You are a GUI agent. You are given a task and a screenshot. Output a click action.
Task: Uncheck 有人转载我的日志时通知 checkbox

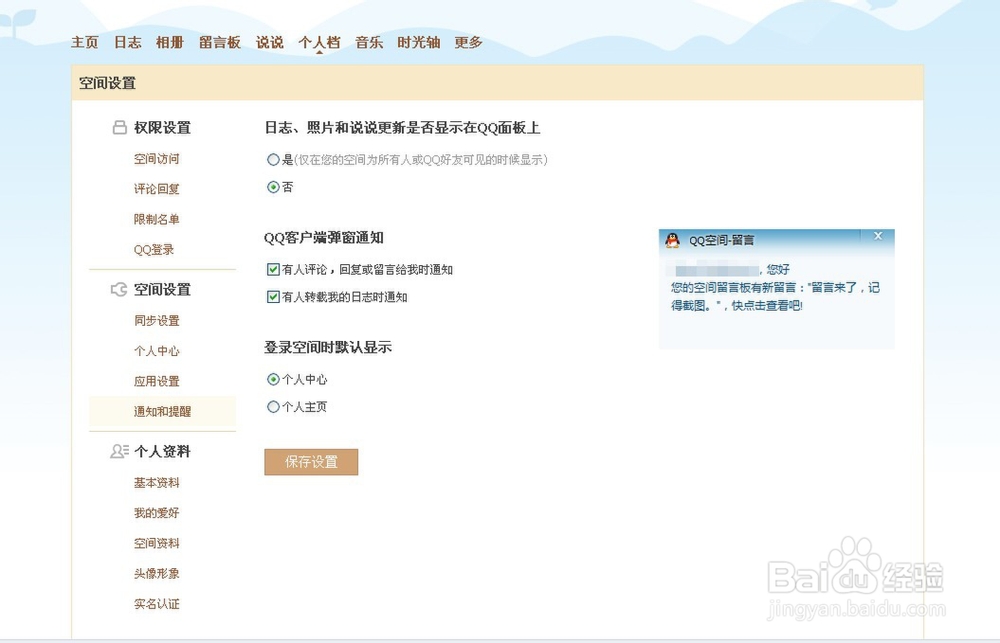tap(273, 297)
